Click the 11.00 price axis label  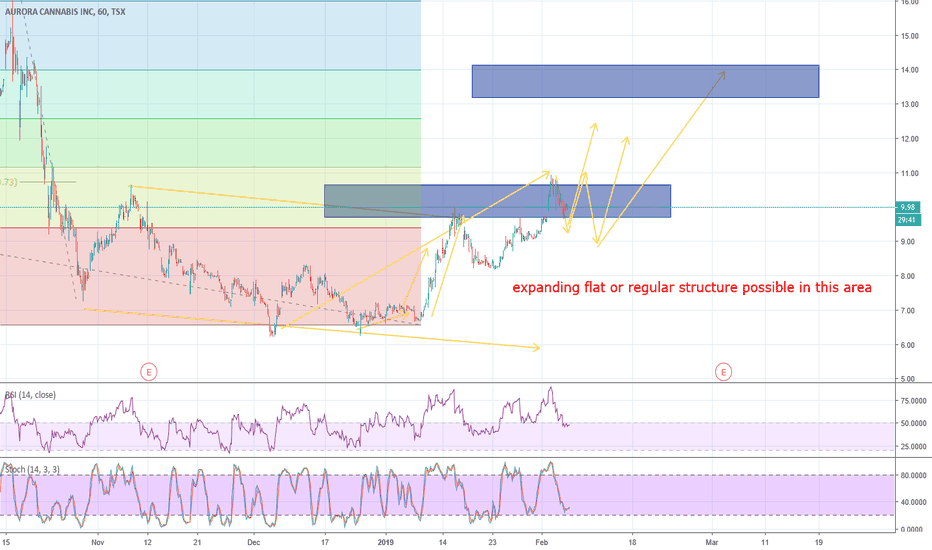click(x=910, y=174)
